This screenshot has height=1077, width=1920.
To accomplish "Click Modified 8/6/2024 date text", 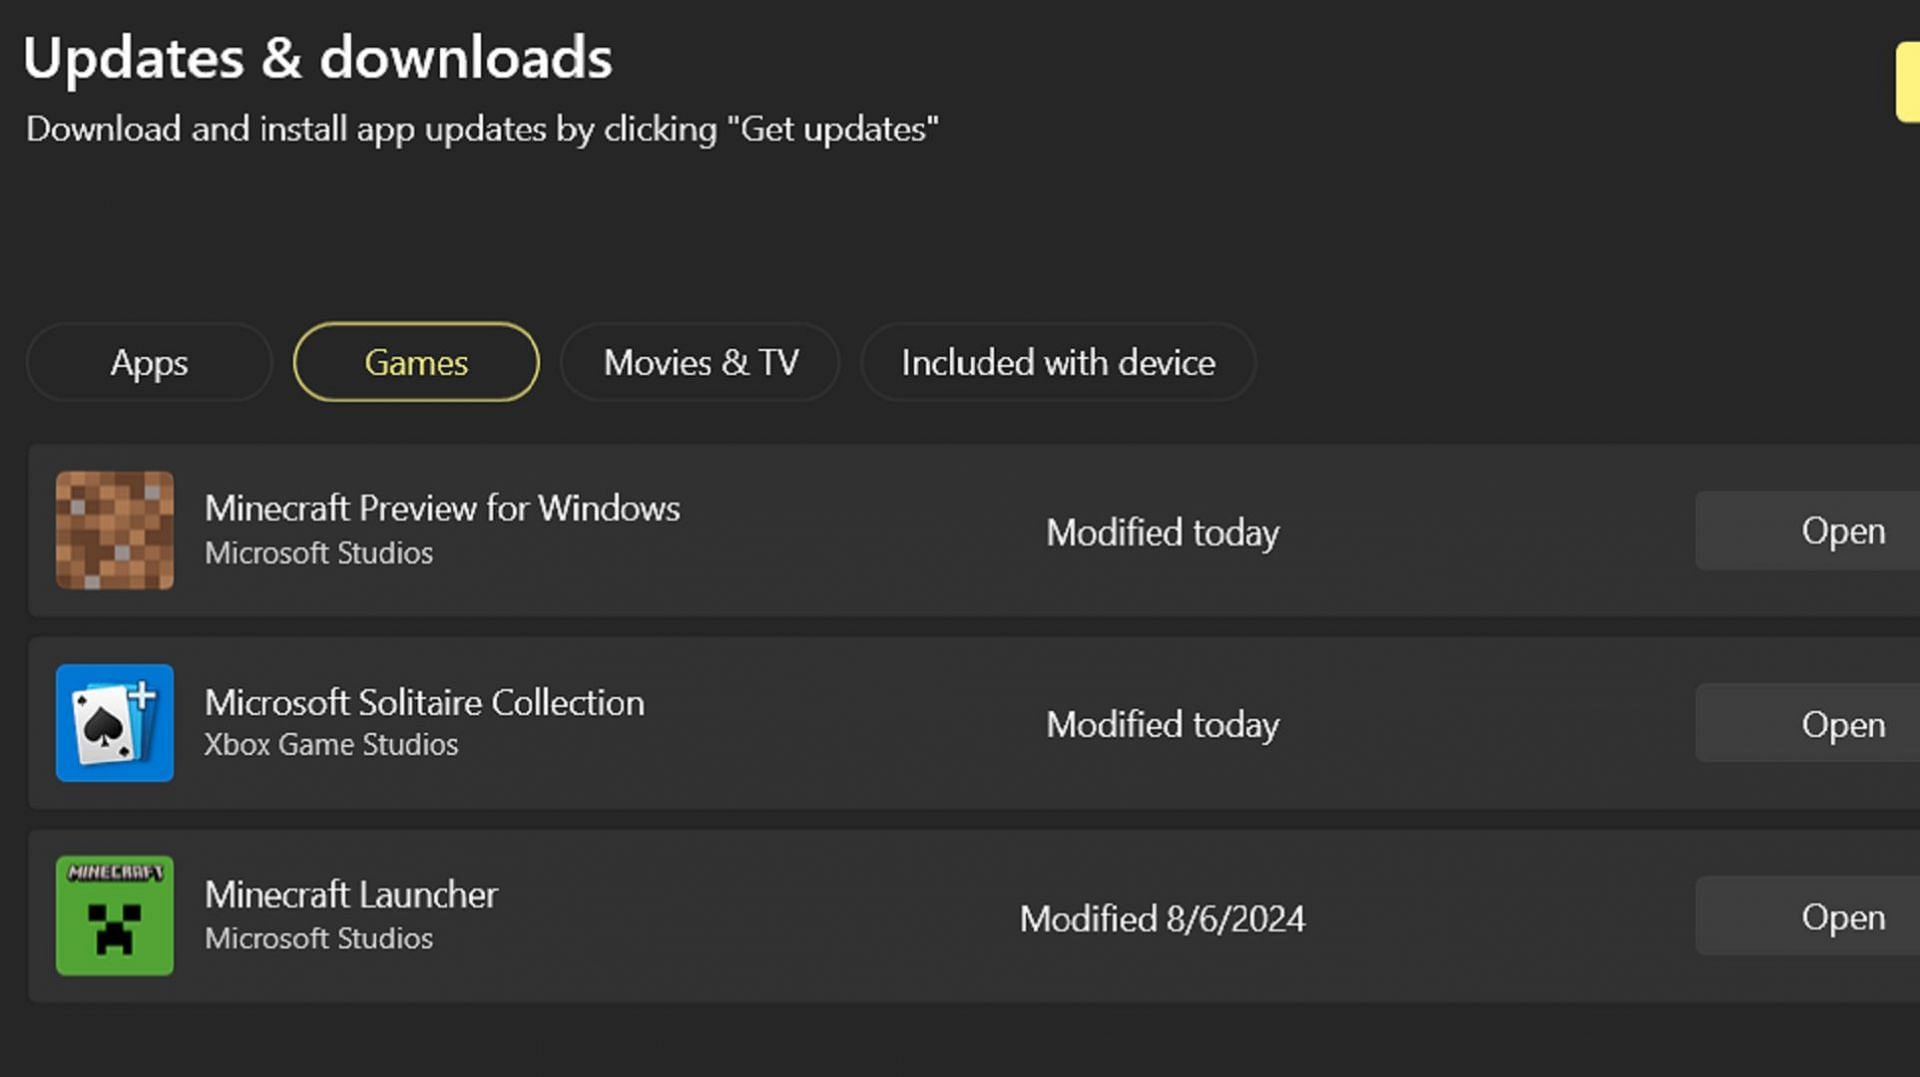I will [x=1162, y=918].
